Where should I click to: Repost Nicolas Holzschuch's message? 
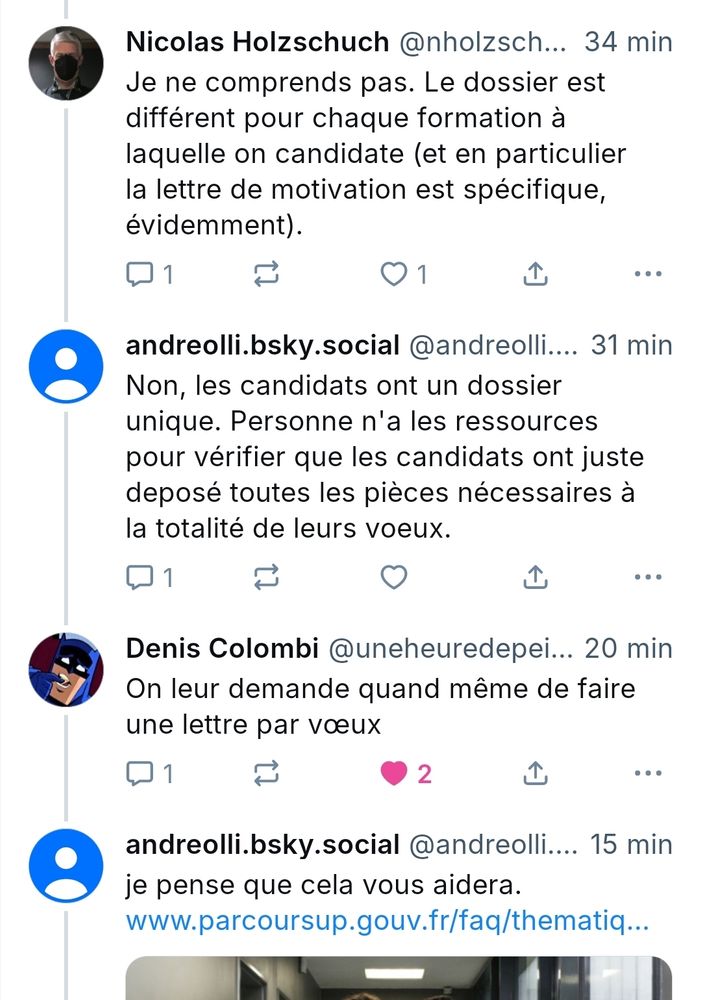pos(264,272)
